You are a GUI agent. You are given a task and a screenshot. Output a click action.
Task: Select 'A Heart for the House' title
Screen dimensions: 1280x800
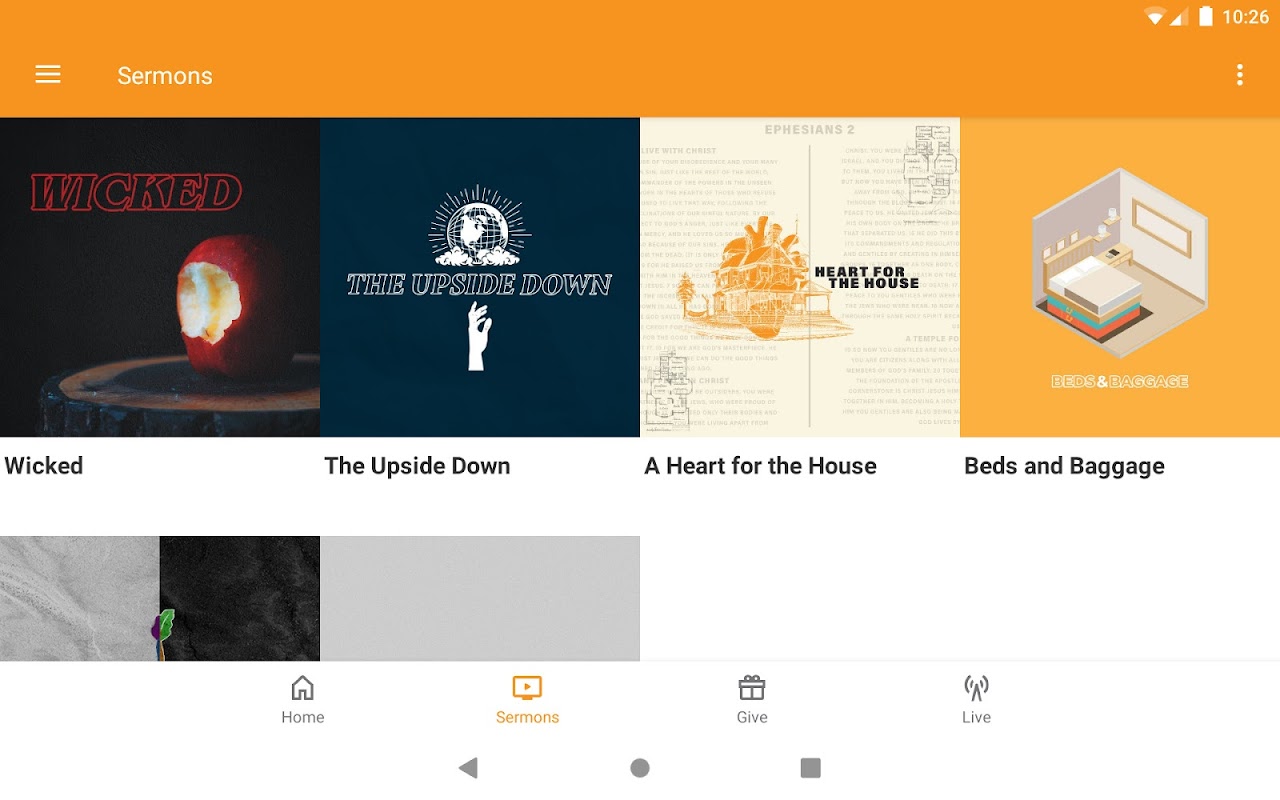[760, 466]
